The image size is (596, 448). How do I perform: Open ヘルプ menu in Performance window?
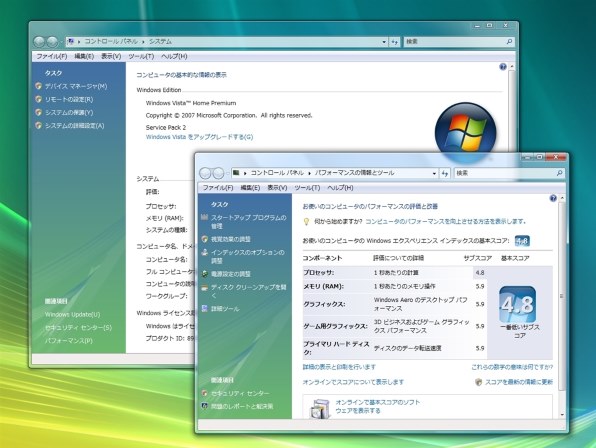(340, 188)
